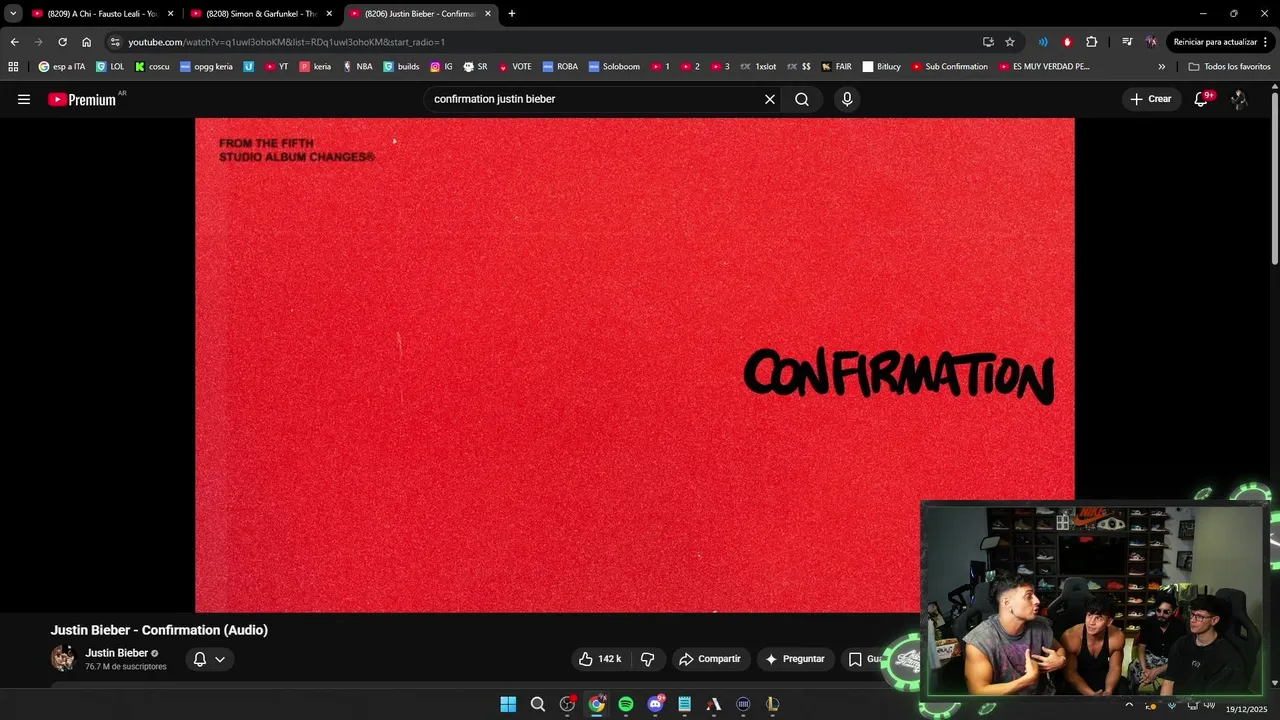
Task: Open the NBA bookmark
Action: 357,67
